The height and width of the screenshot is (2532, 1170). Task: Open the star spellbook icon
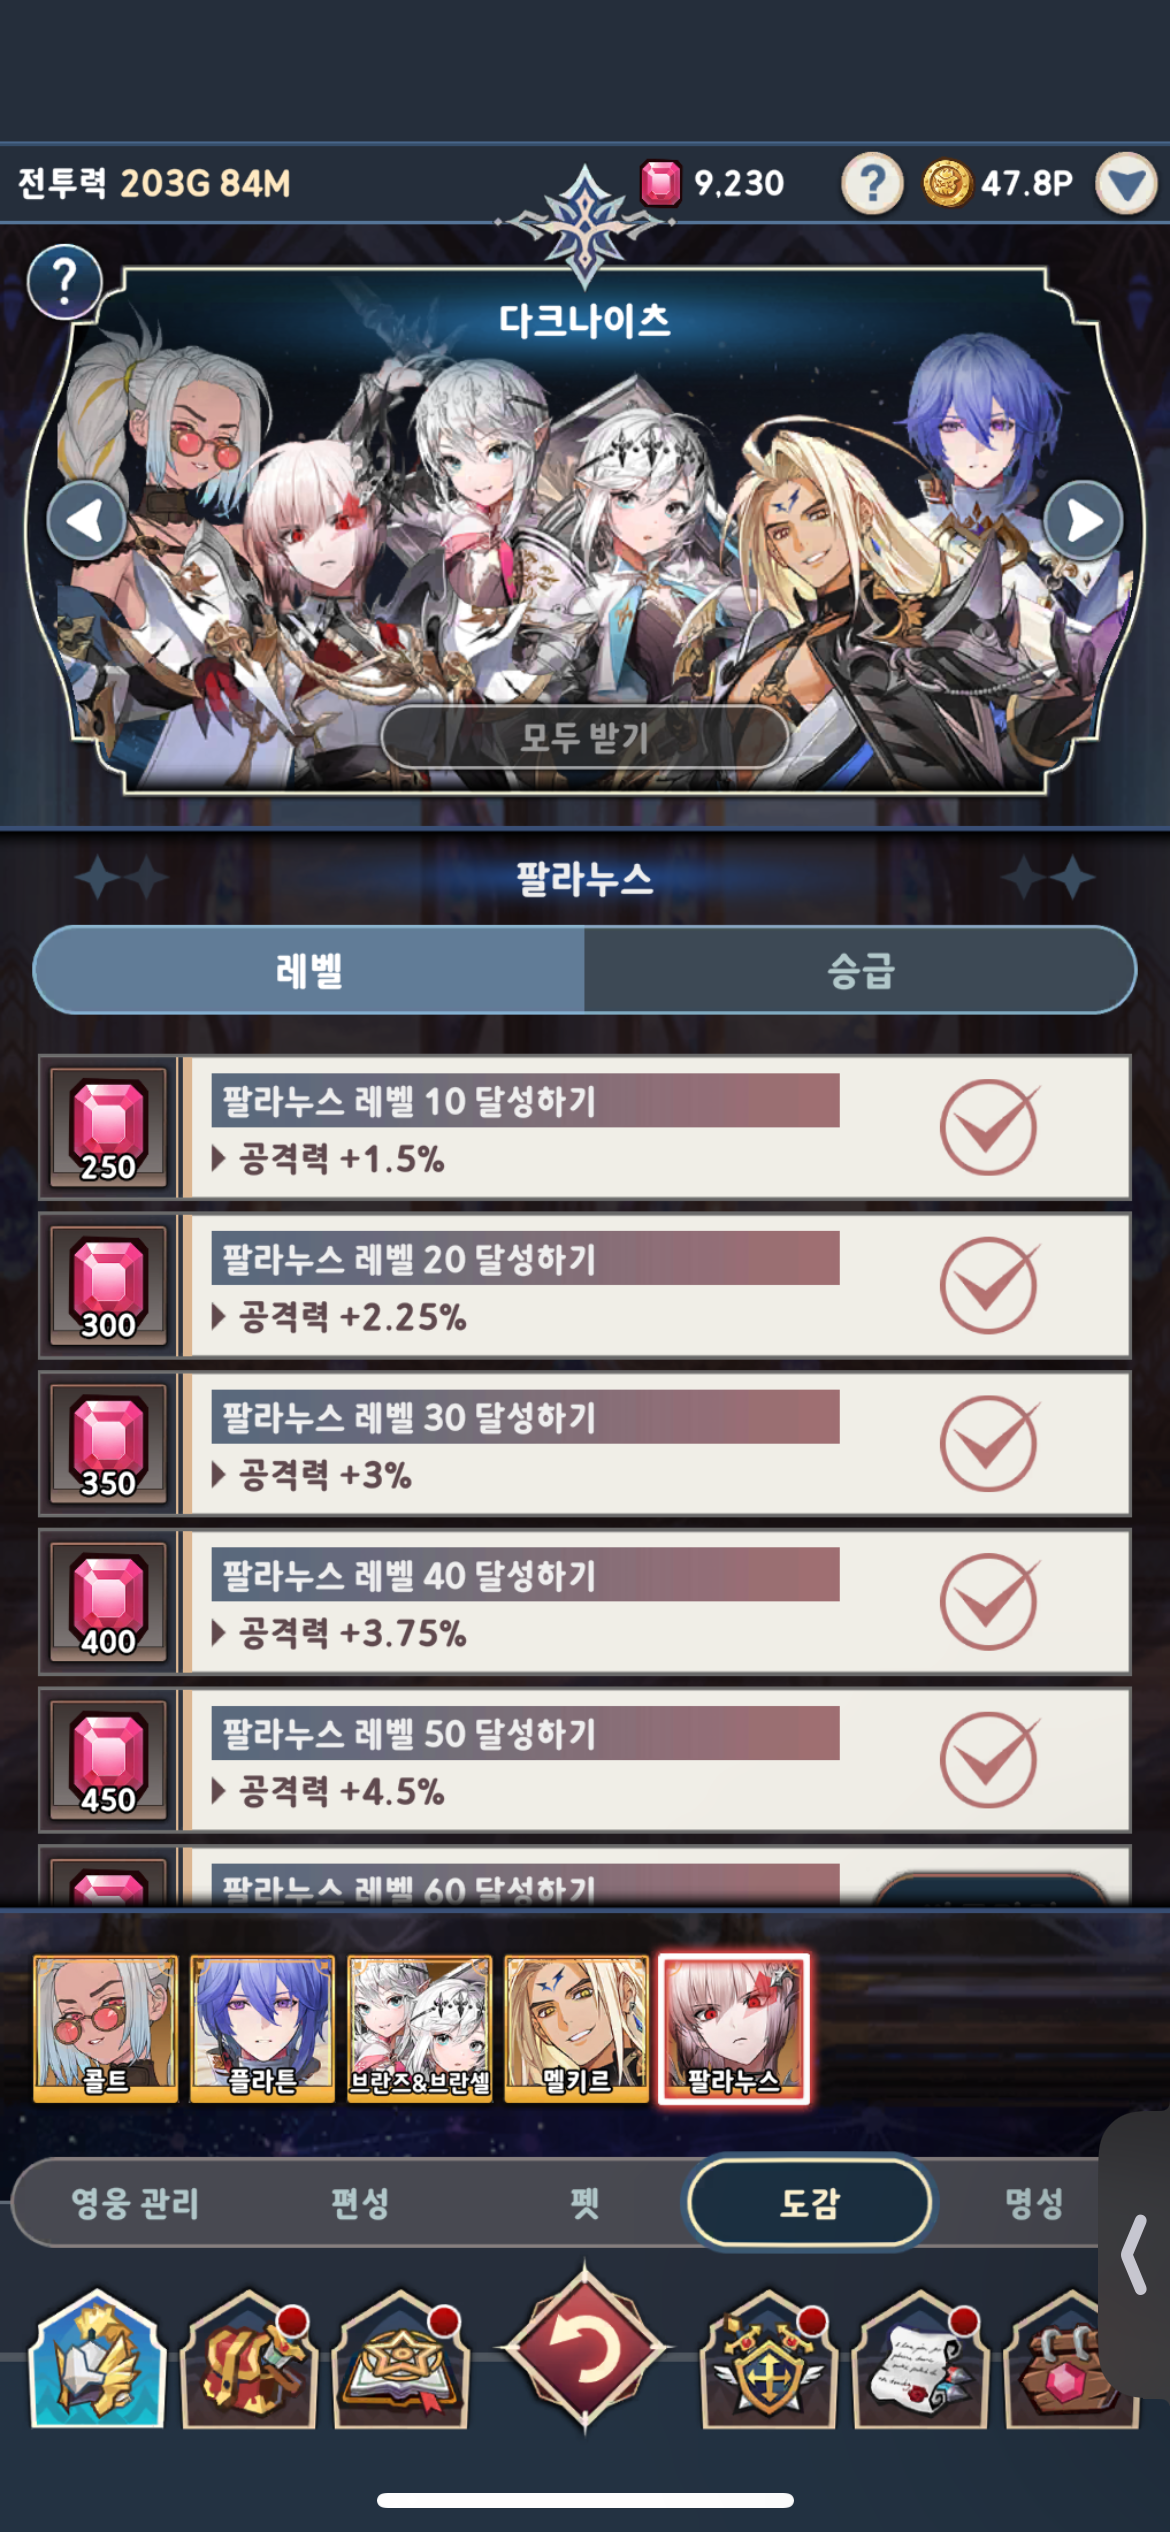[x=401, y=2360]
